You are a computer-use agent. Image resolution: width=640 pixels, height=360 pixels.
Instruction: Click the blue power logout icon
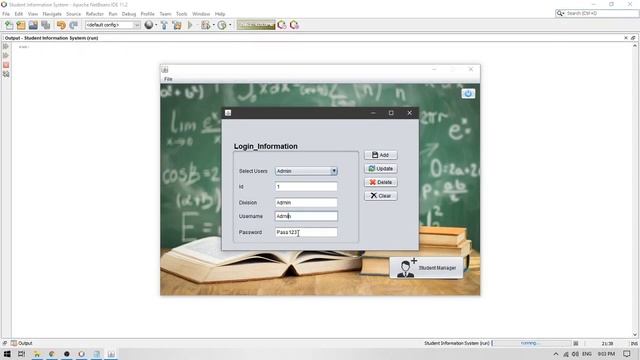click(x=468, y=93)
